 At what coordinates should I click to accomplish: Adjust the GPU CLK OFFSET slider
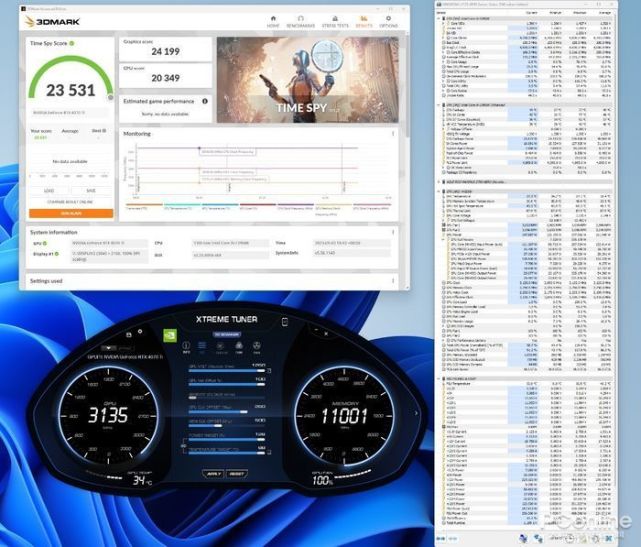pyautogui.click(x=227, y=412)
